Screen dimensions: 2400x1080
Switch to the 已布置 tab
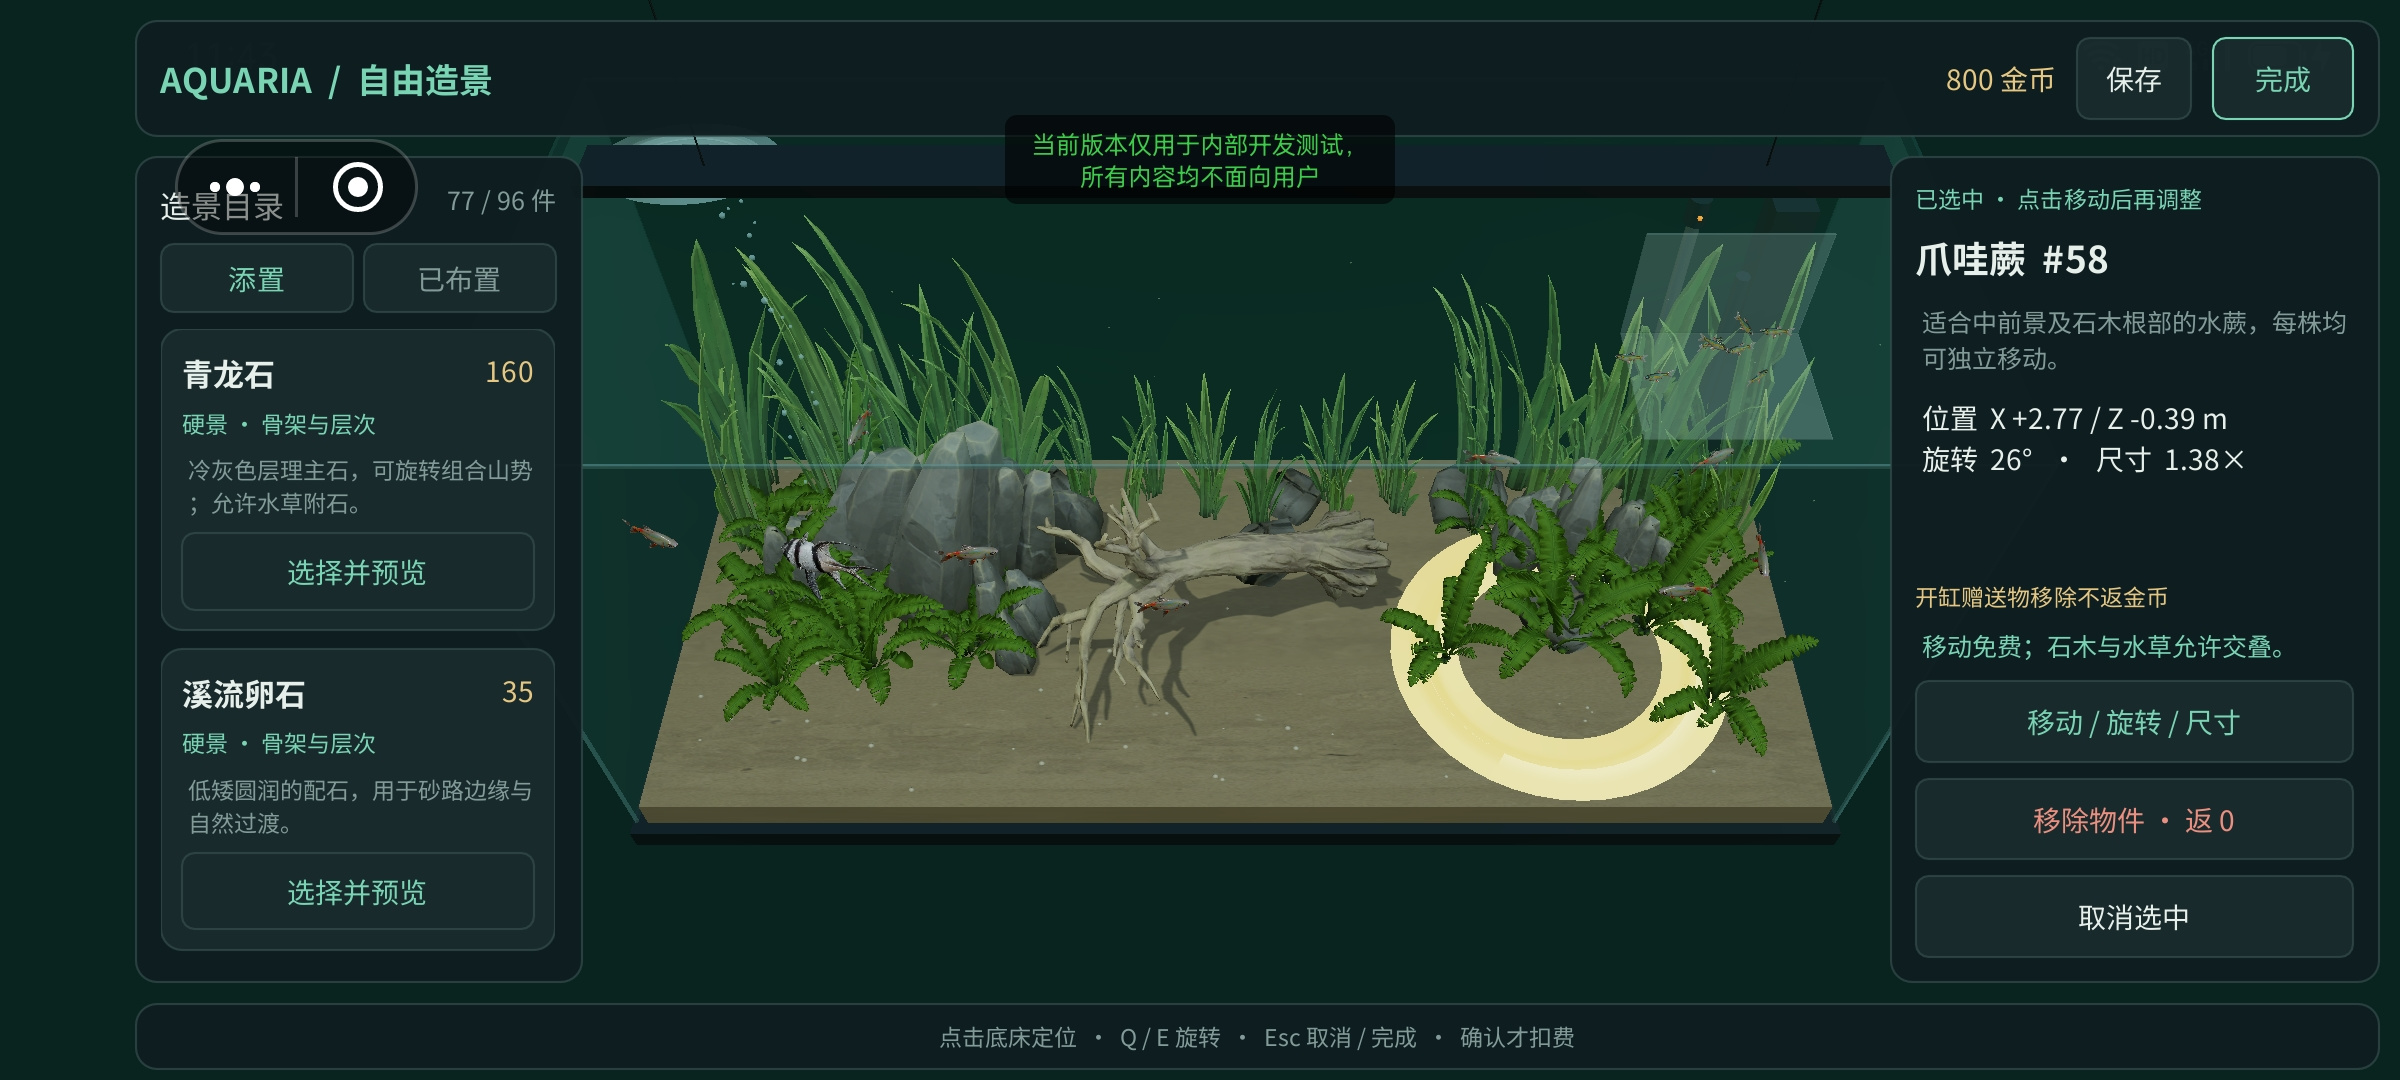coord(459,279)
